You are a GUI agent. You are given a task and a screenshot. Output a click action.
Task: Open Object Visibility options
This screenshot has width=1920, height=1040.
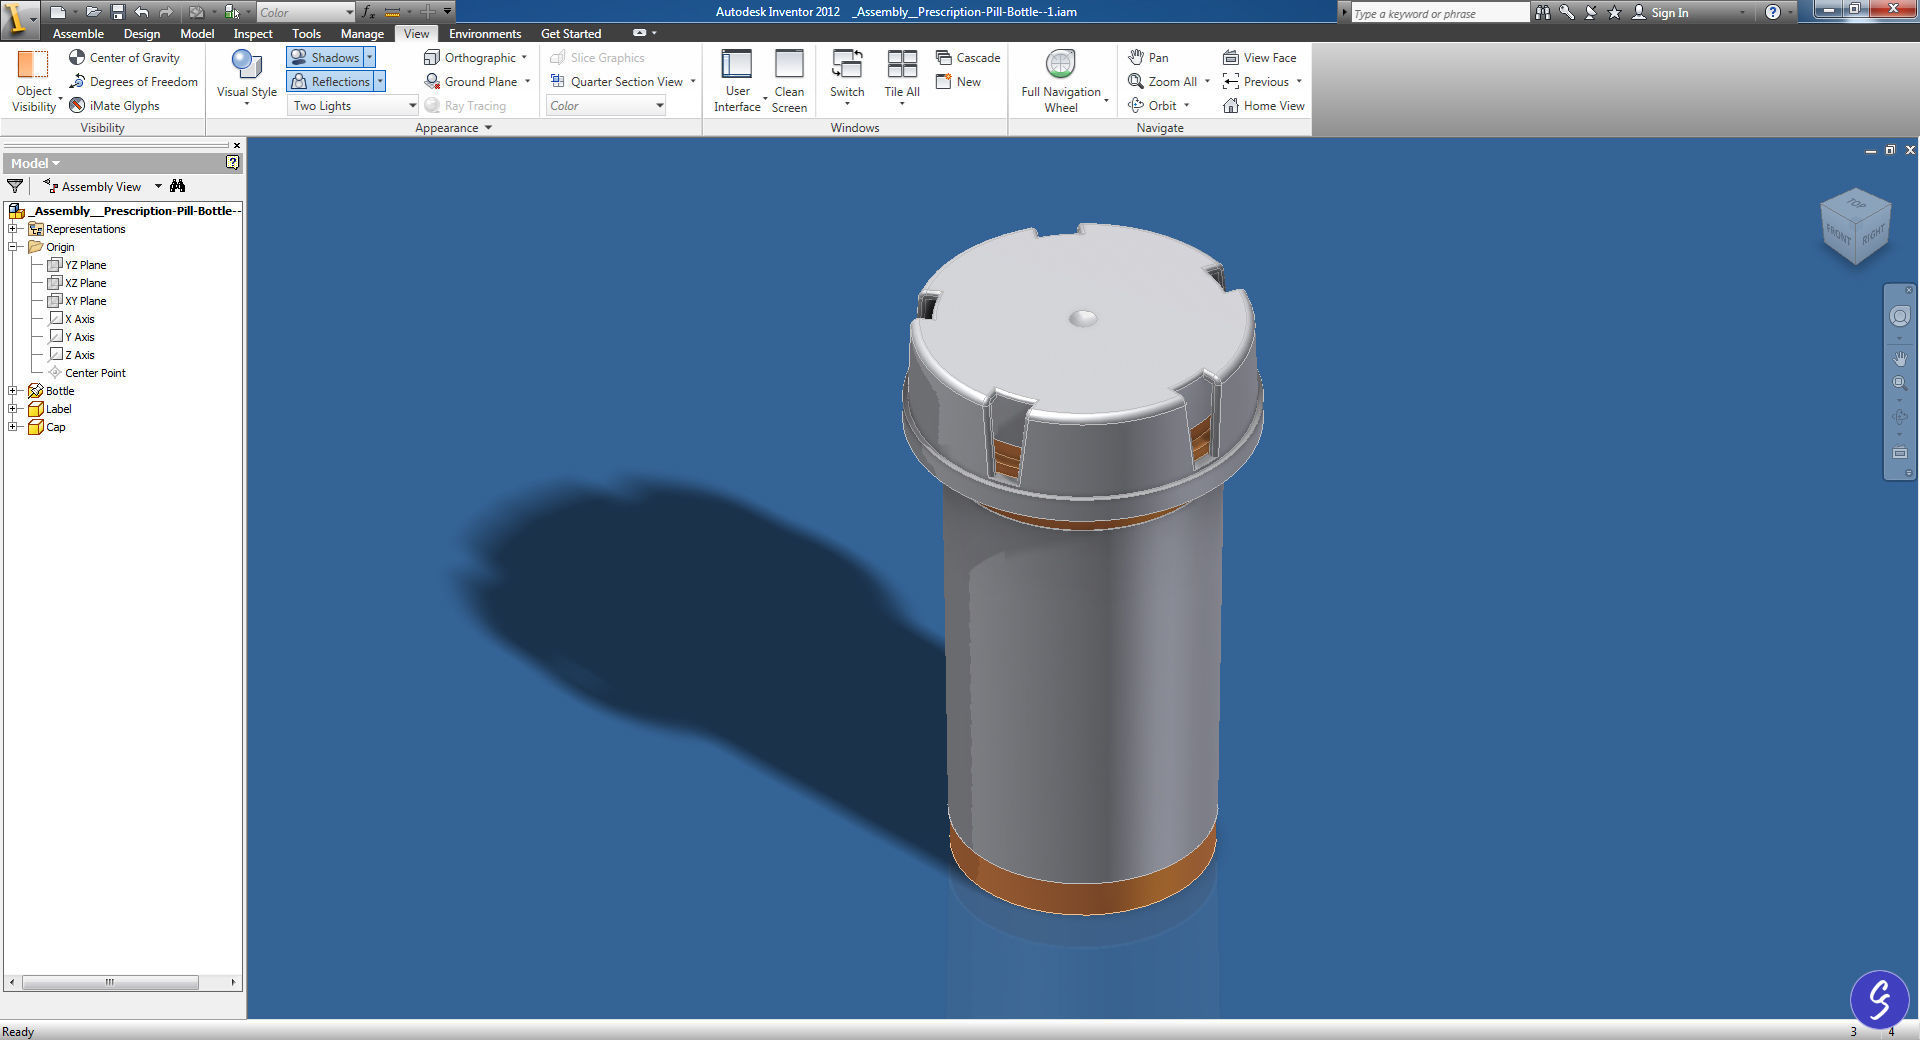click(34, 81)
